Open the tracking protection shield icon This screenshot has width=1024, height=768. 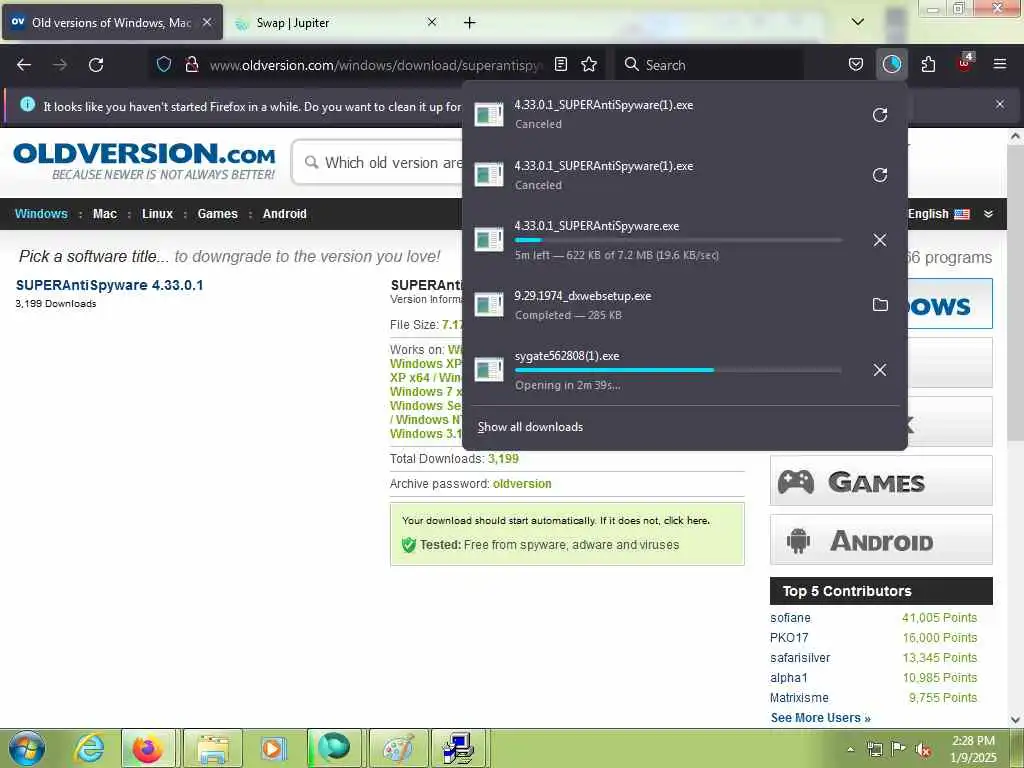tap(164, 64)
